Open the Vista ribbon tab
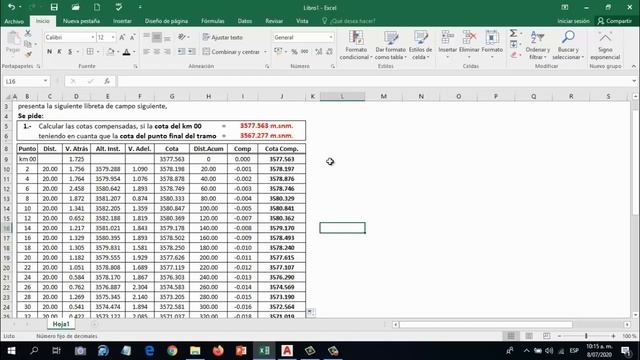The height and width of the screenshot is (360, 640). [302, 21]
